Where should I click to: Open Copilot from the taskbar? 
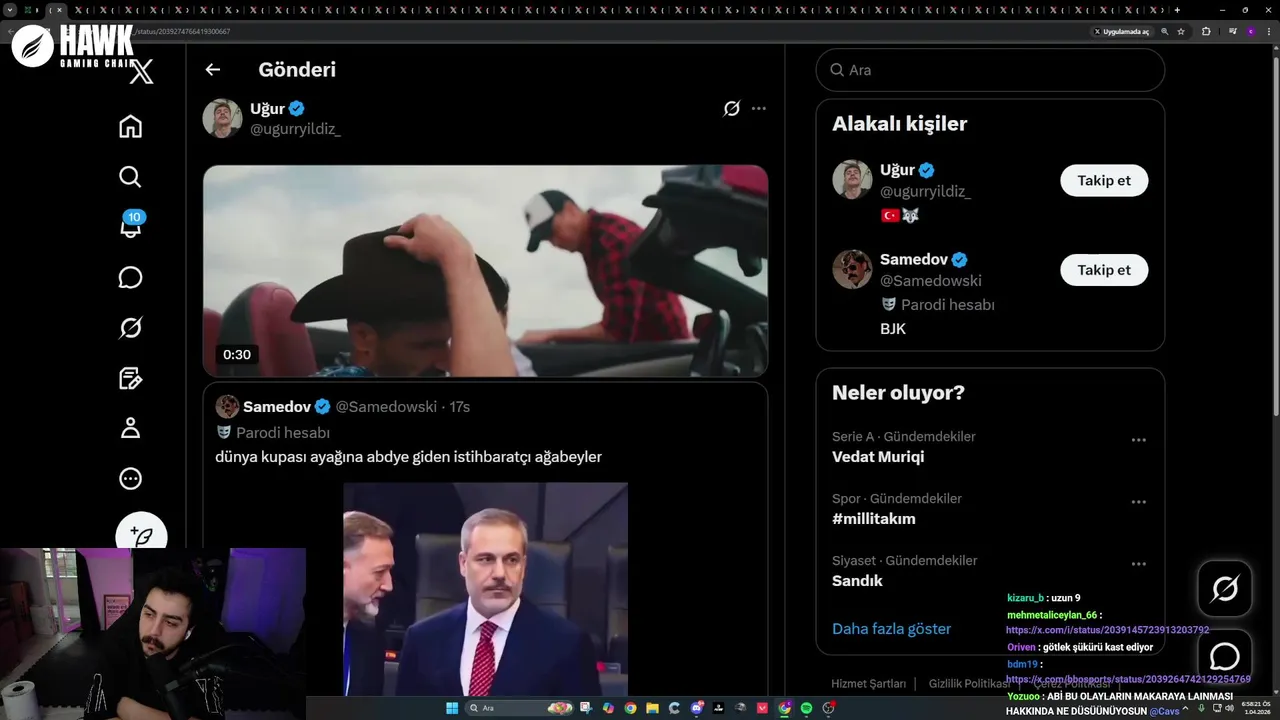click(608, 708)
